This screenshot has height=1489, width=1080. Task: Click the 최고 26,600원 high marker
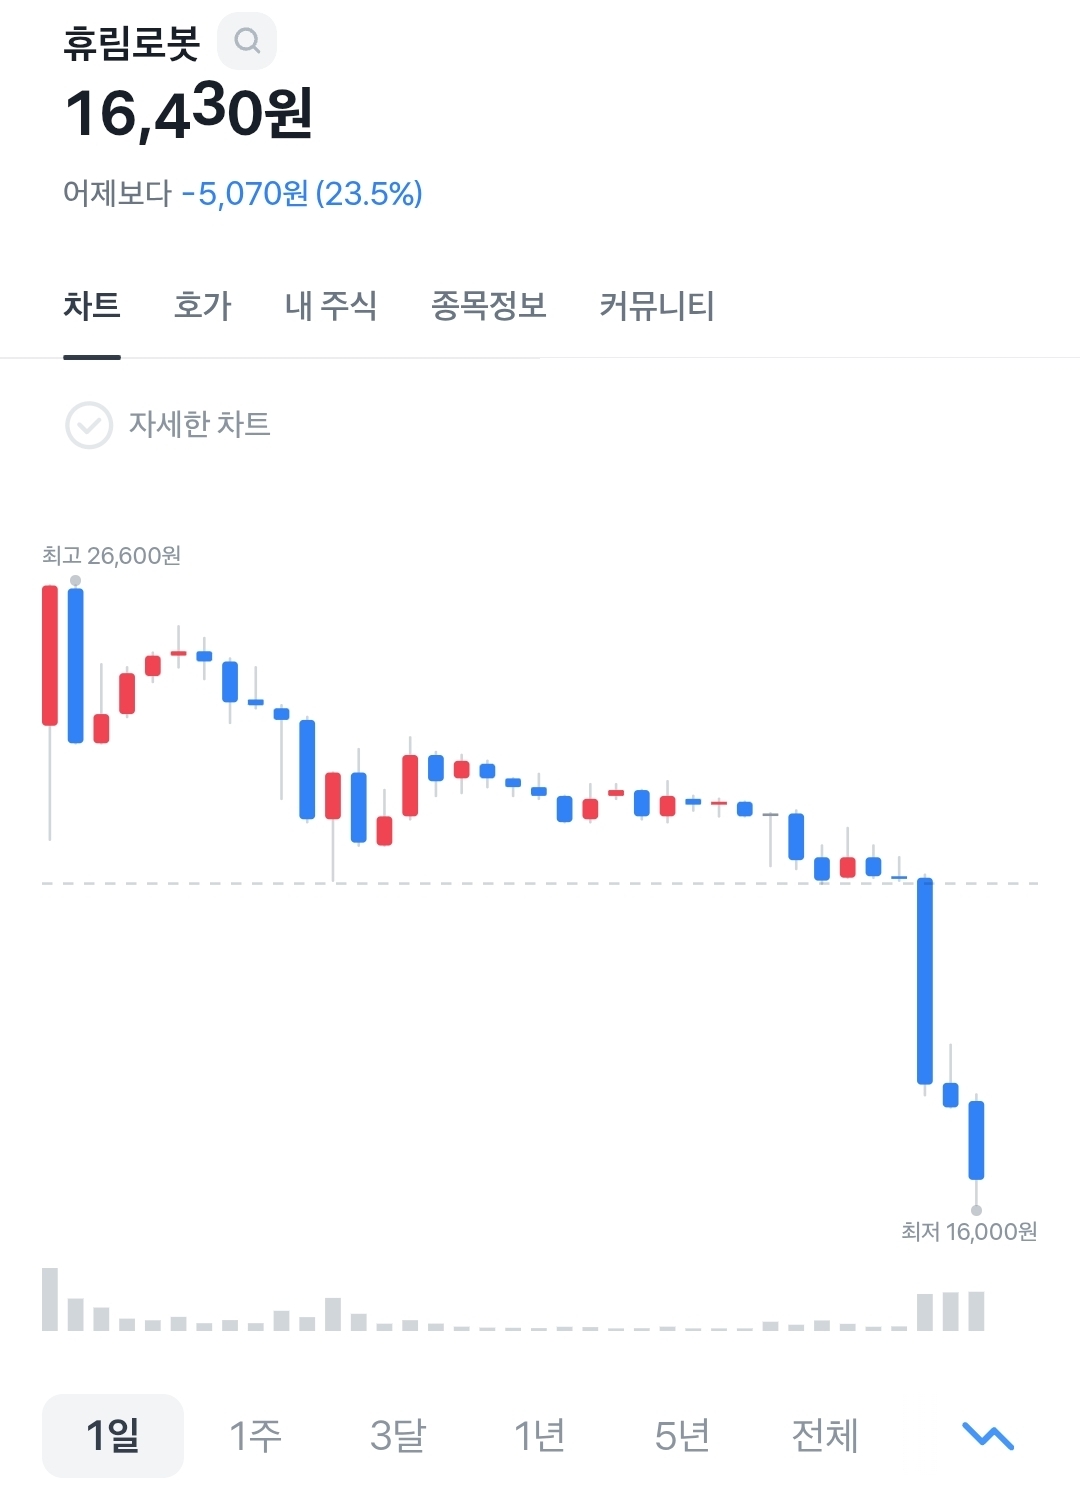[x=111, y=556]
